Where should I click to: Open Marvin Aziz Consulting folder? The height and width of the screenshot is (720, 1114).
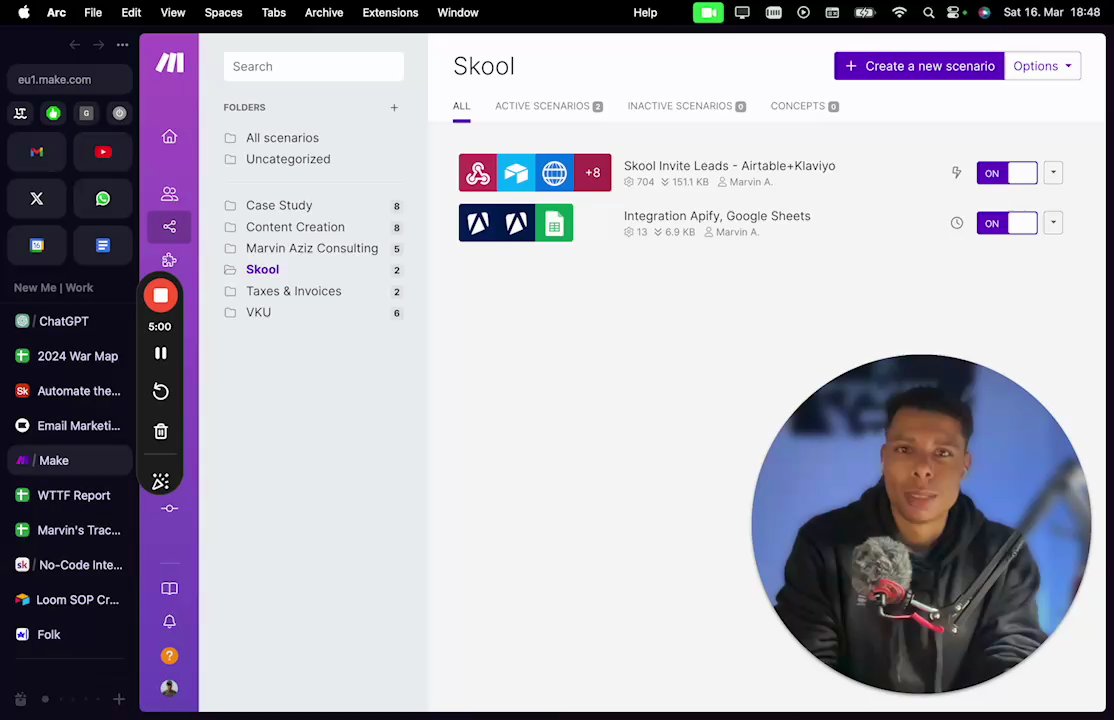[313, 249]
